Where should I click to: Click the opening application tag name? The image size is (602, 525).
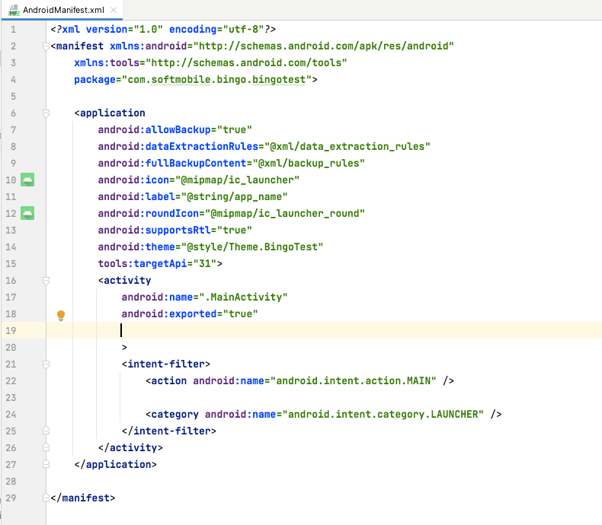(110, 113)
